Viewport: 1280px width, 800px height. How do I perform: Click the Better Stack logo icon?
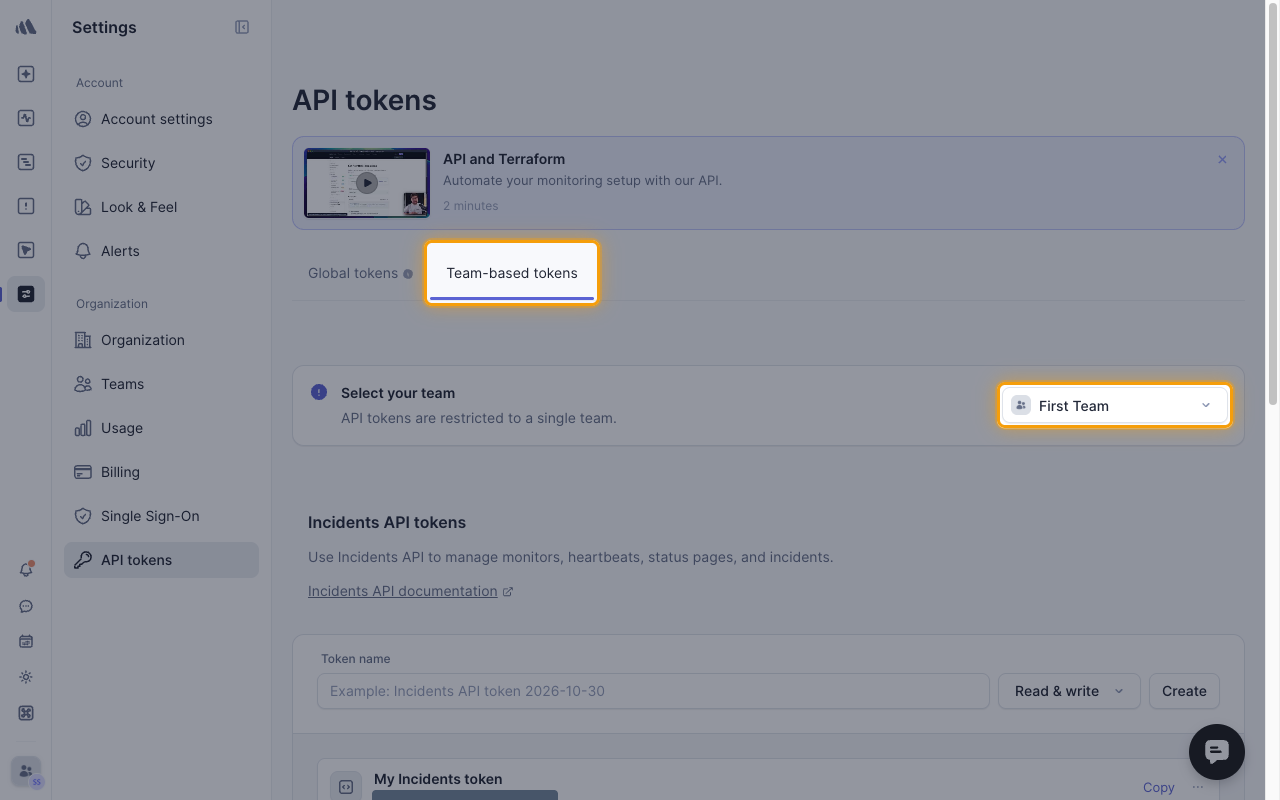[x=26, y=27]
